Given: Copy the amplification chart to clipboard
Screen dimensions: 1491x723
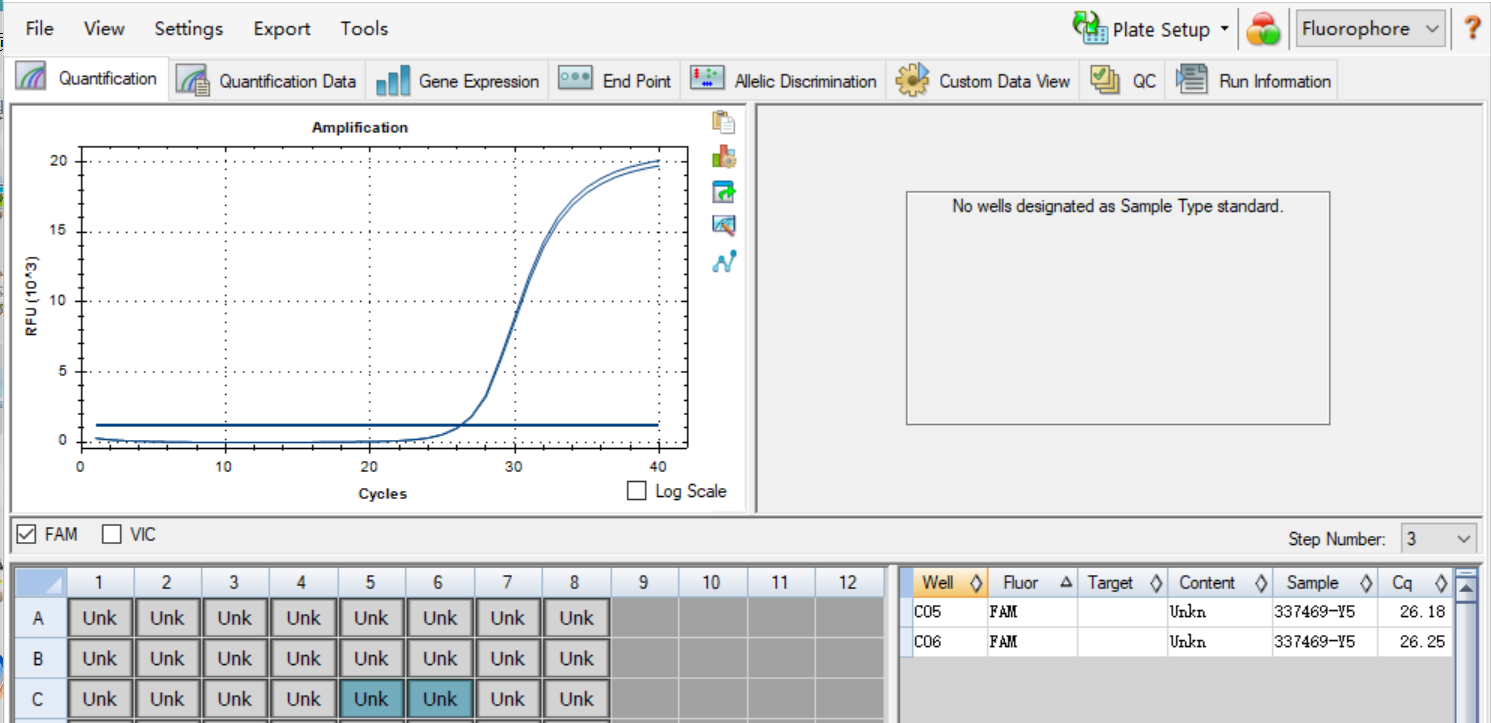Looking at the screenshot, I should tap(724, 122).
